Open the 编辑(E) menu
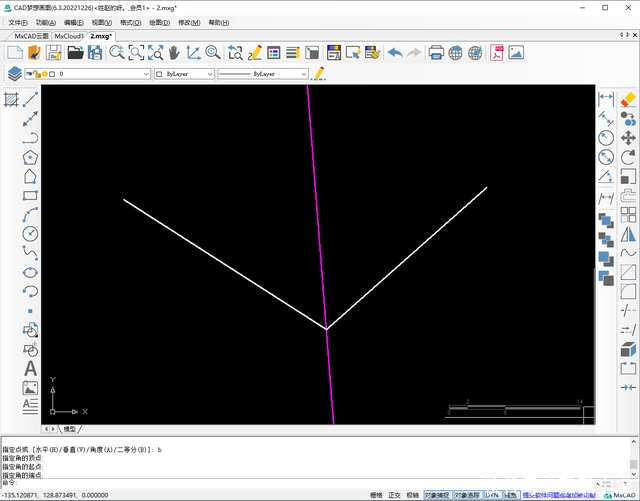 [x=74, y=22]
